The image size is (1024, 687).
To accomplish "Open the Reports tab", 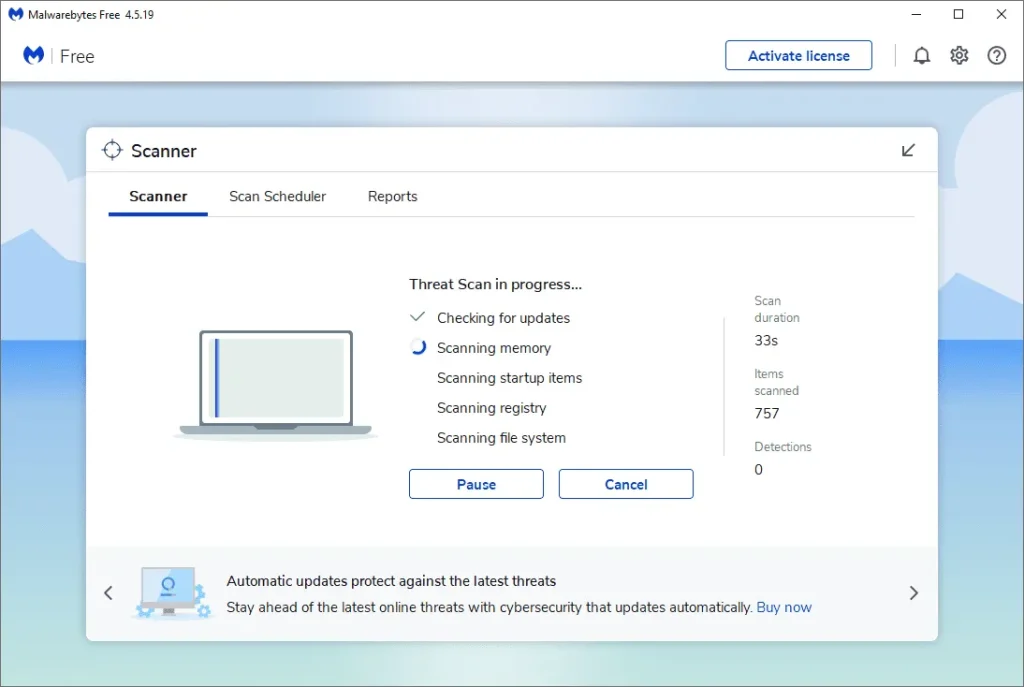I will [x=392, y=197].
